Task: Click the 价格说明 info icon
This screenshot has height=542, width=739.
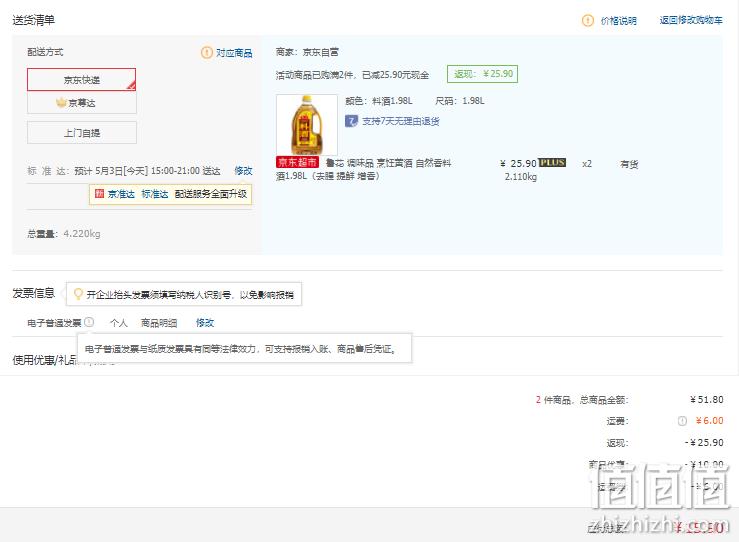Action: pyautogui.click(x=588, y=21)
